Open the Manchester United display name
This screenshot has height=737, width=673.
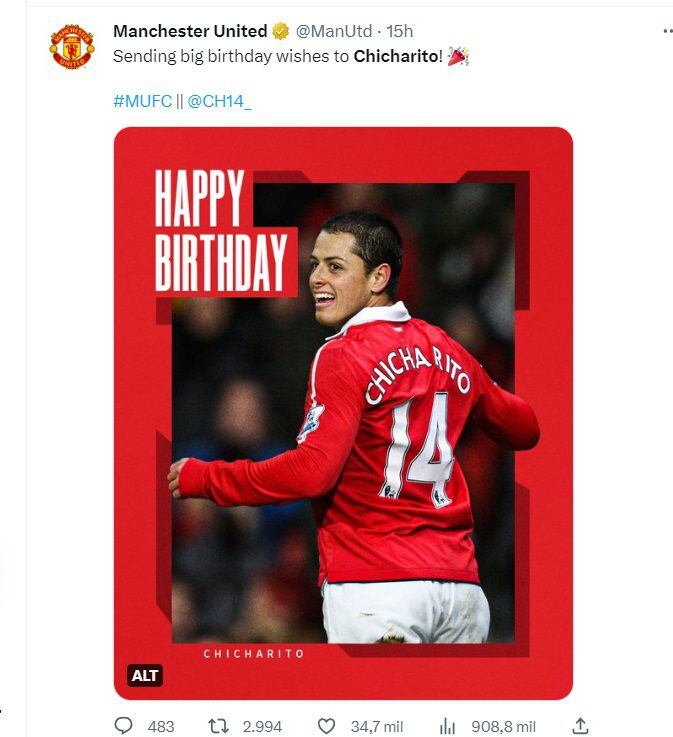tap(190, 31)
